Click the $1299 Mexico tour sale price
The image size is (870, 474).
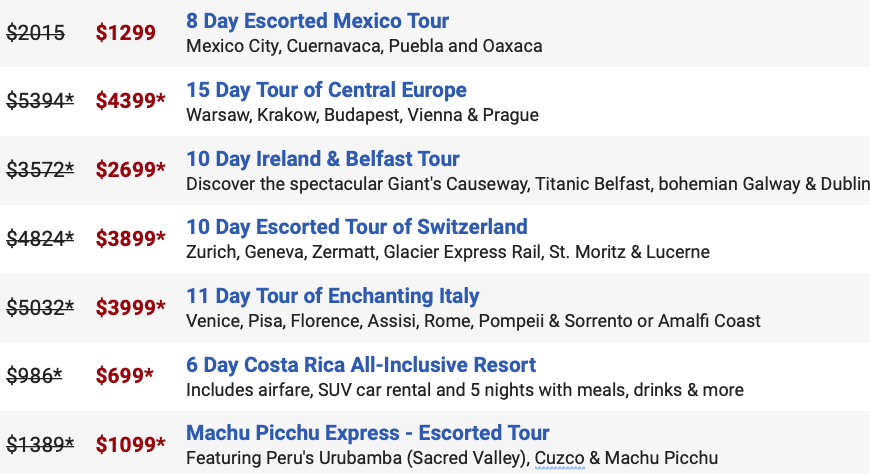[x=125, y=32]
